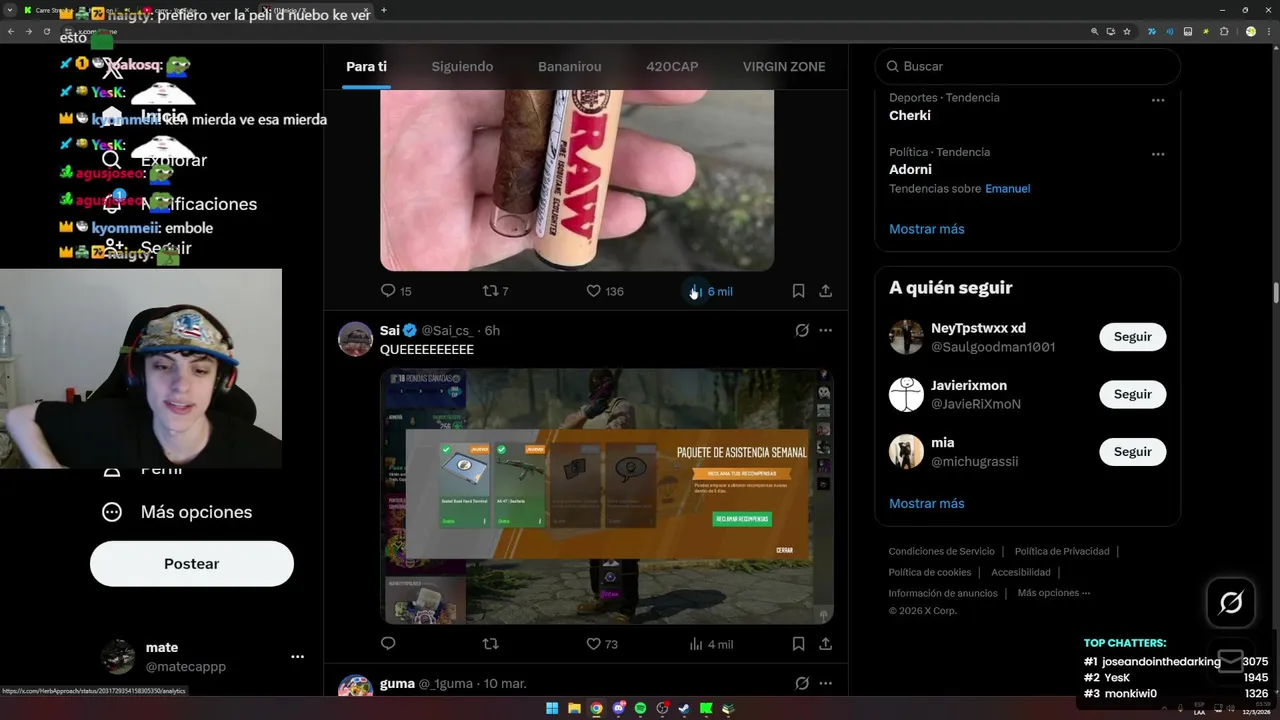The width and height of the screenshot is (1280, 720).
Task: Open Más opciones in the left sidebar
Action: tap(177, 512)
